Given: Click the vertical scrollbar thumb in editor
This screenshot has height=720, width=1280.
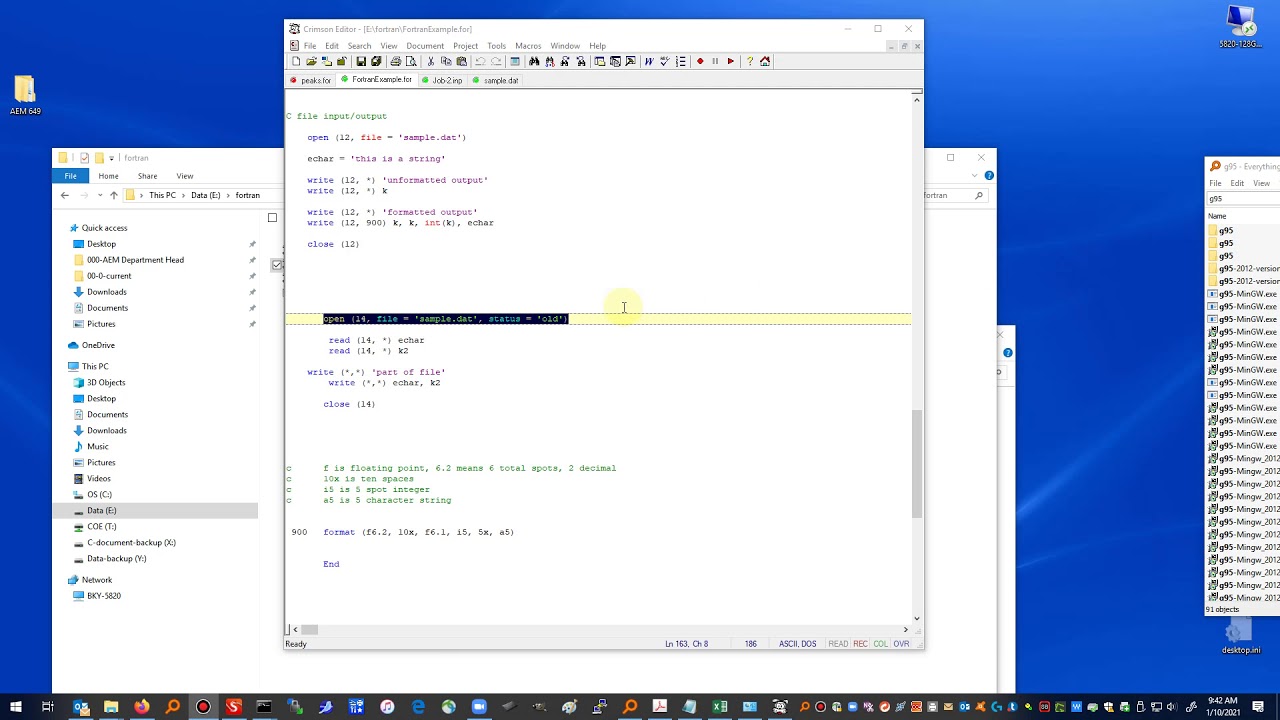Looking at the screenshot, I should pyautogui.click(x=917, y=464).
